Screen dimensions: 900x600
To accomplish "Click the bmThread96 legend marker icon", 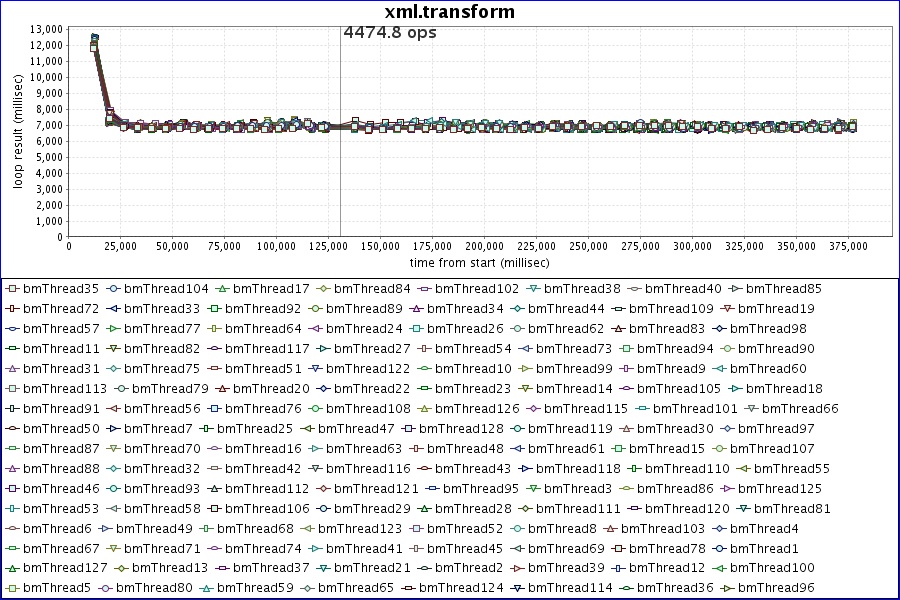I will point(727,588).
